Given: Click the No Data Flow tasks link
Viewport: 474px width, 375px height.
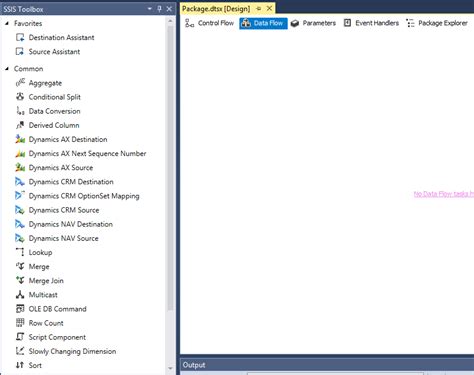Looking at the screenshot, I should [444, 194].
